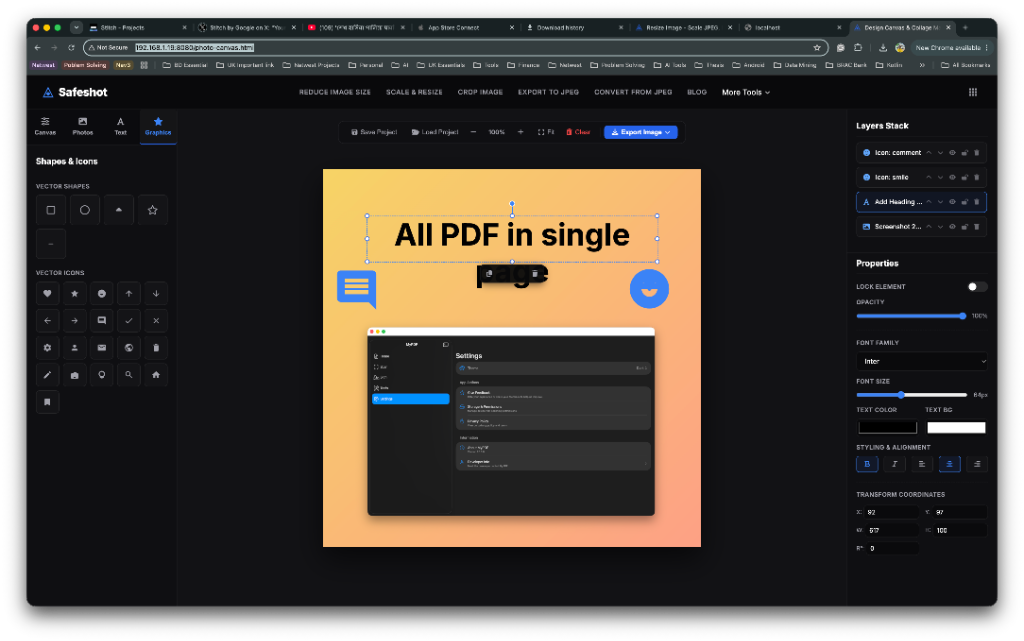
Task: Click the Save Project button
Action: [374, 132]
